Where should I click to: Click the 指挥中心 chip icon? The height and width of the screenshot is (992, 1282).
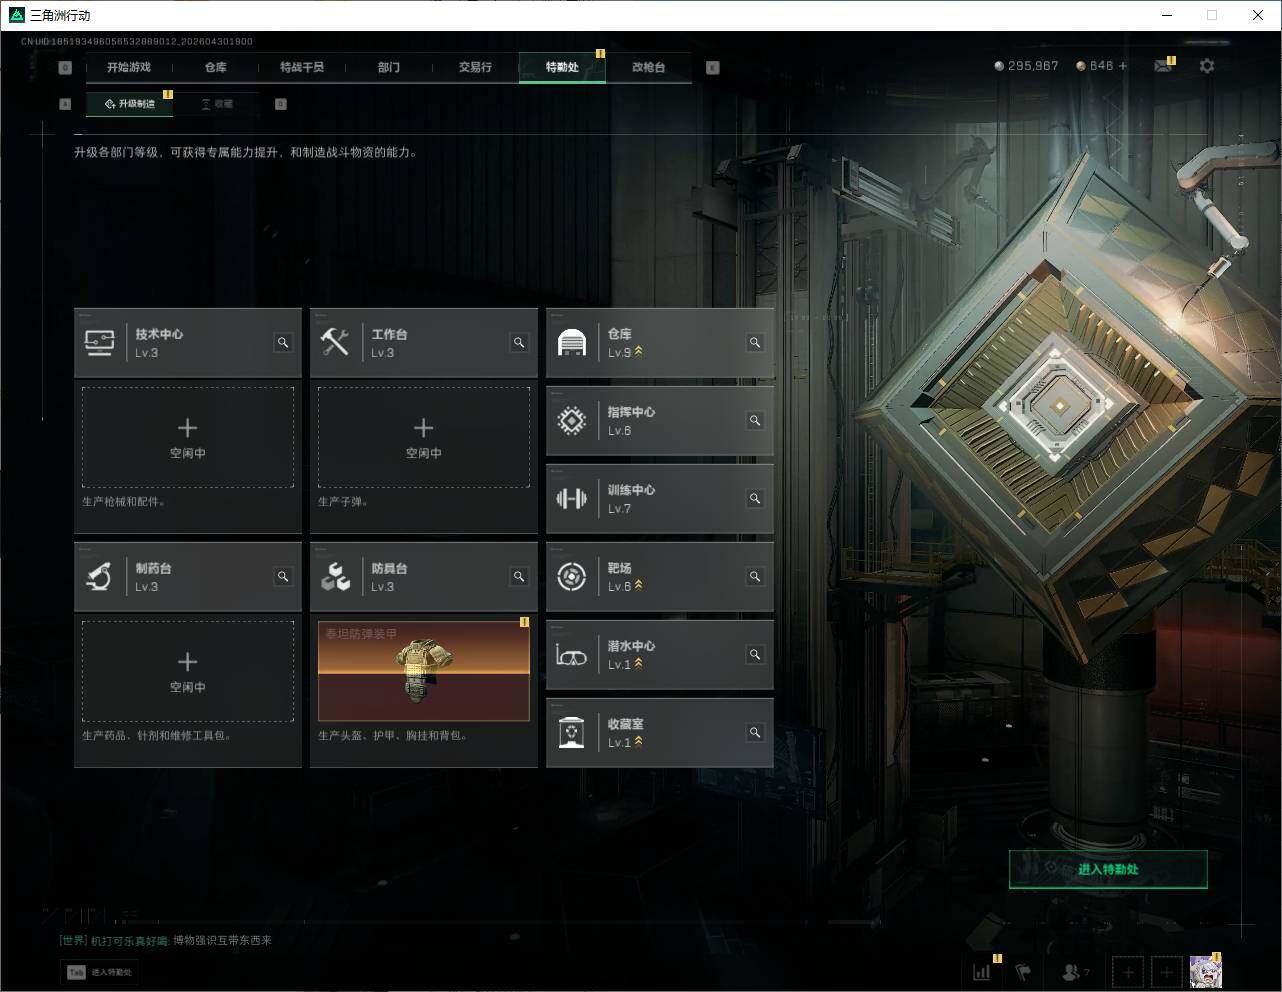click(571, 421)
